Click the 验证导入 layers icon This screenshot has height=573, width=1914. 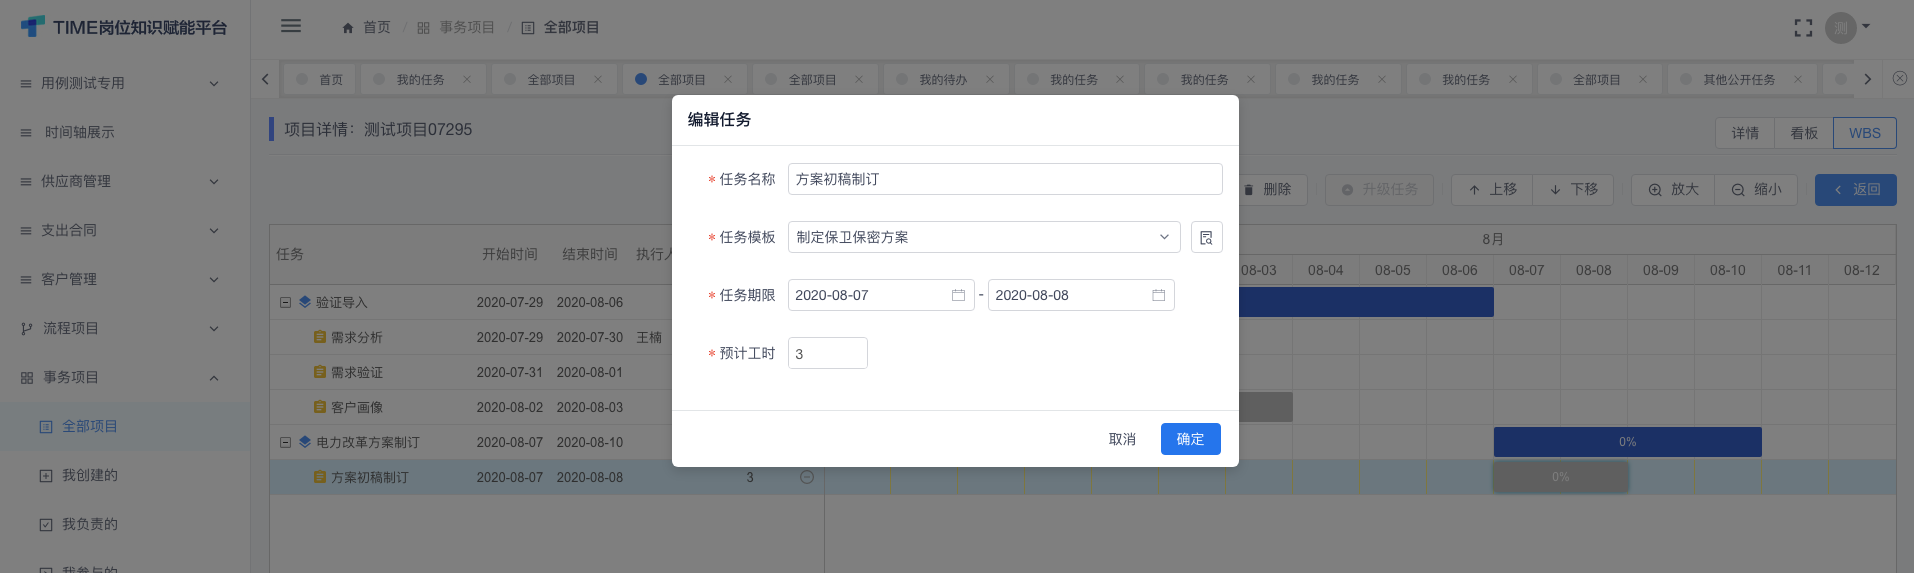coord(305,301)
